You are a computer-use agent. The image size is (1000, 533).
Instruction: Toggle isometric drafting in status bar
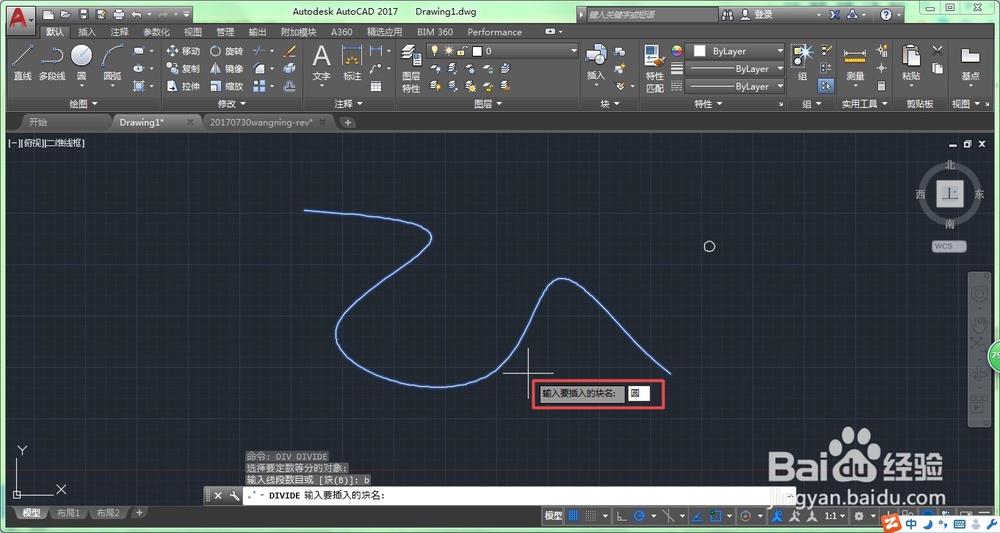point(668,516)
